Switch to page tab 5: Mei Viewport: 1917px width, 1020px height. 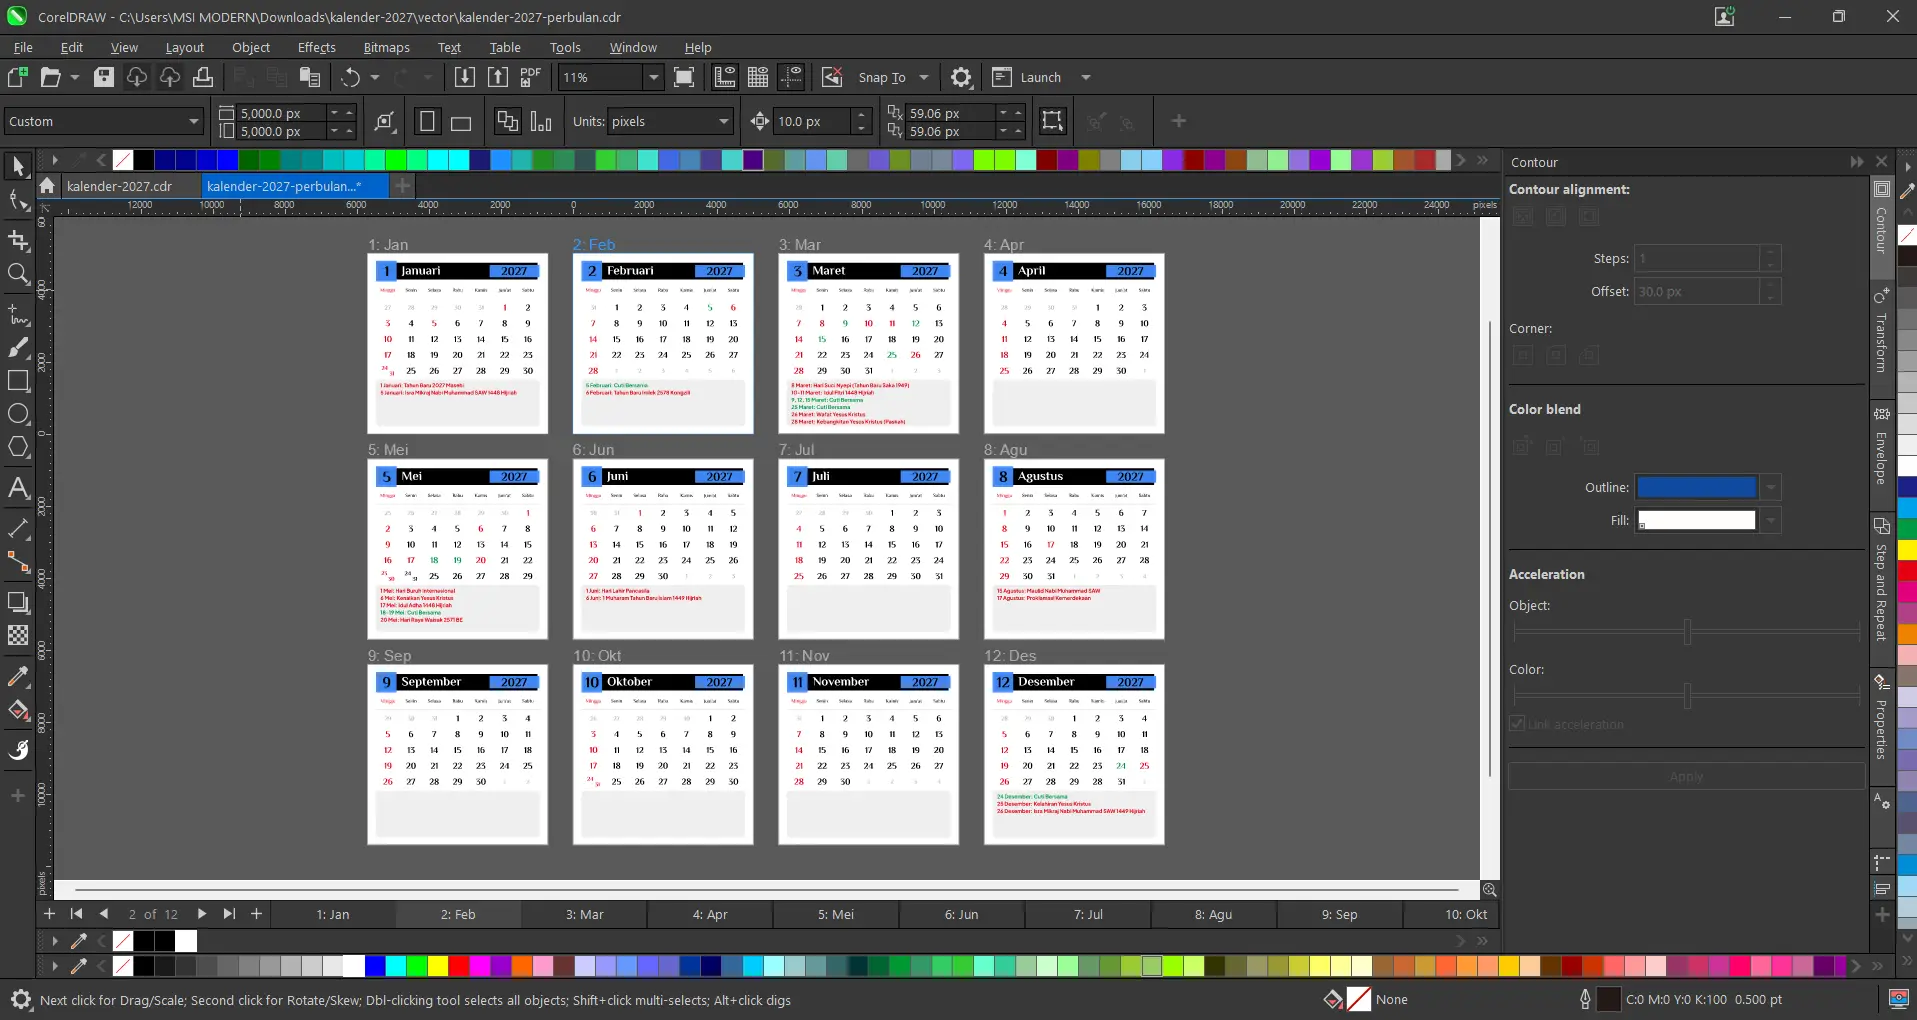[x=836, y=914]
